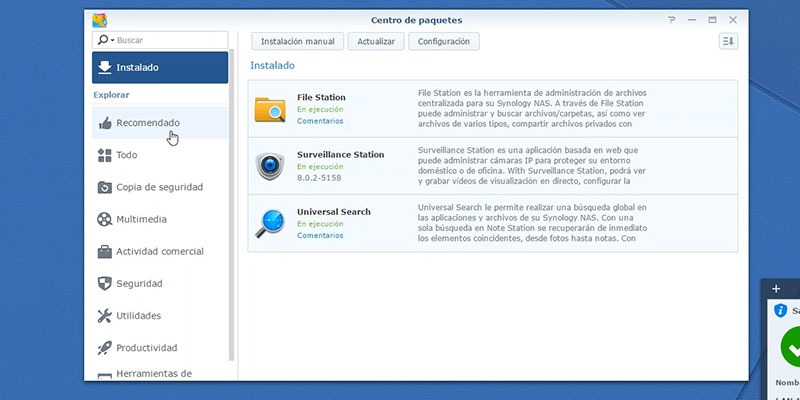Click the shield Seguridad icon
Screen dimensions: 800x400
pos(105,284)
